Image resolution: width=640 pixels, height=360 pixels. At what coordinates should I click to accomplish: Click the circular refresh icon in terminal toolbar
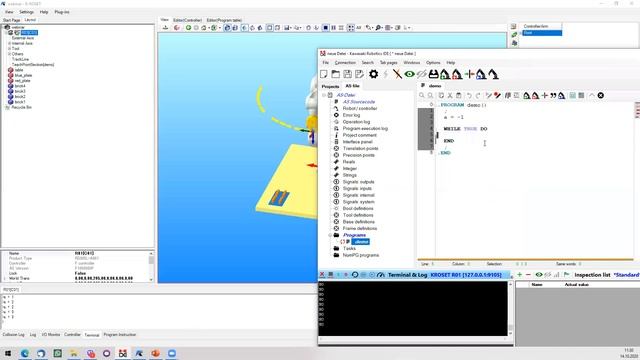pos(355,275)
